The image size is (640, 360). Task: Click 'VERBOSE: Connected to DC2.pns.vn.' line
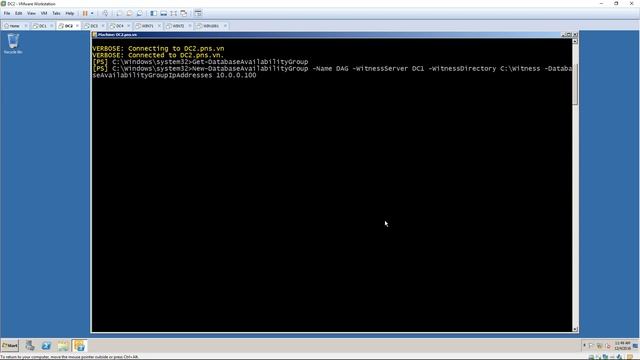click(158, 55)
